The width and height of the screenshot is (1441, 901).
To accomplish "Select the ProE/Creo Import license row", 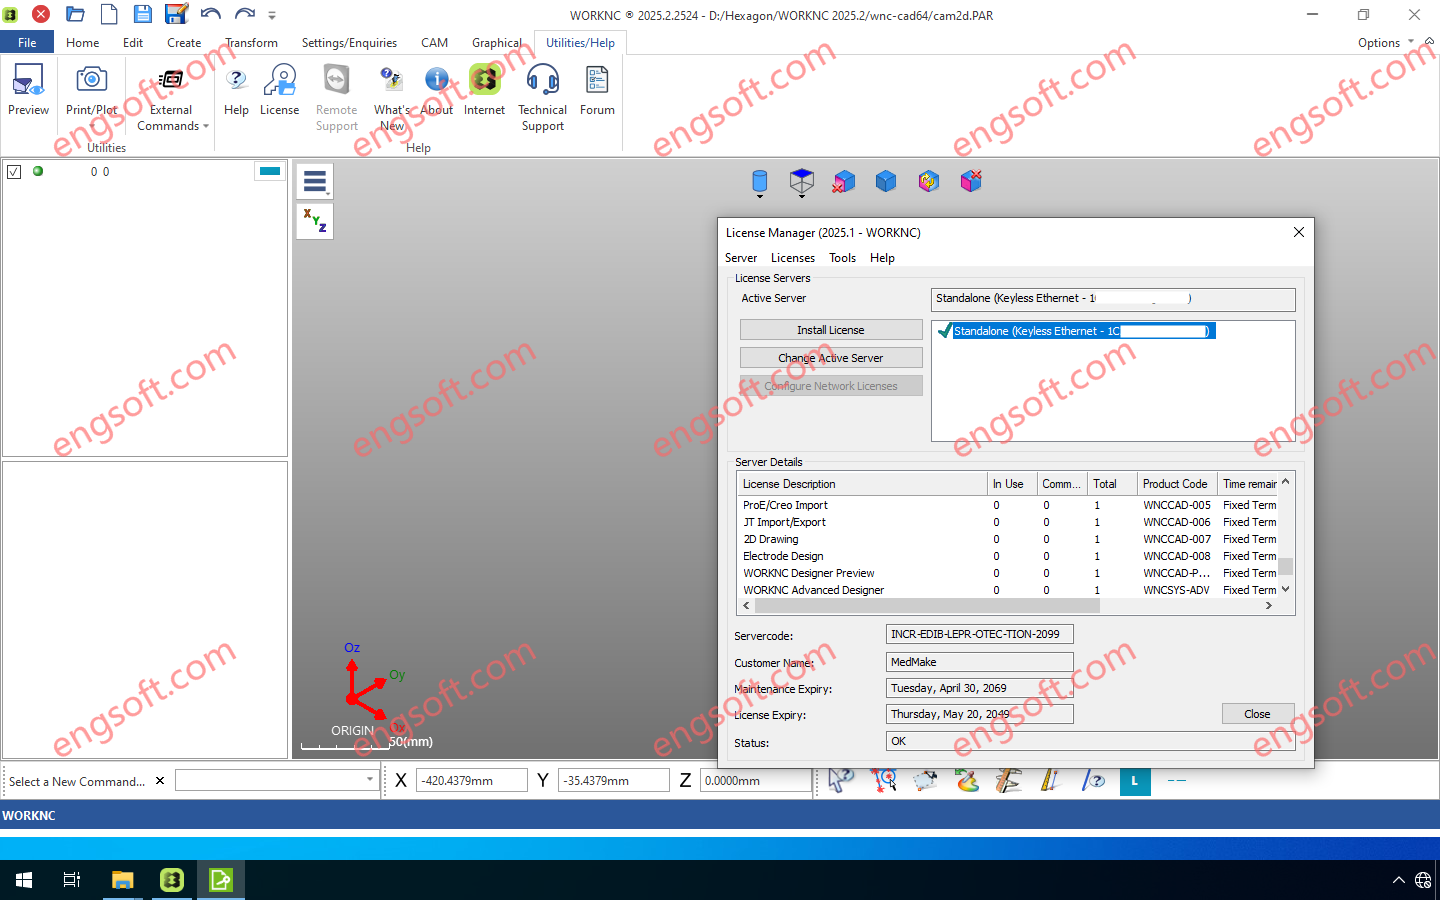I will coord(1008,506).
